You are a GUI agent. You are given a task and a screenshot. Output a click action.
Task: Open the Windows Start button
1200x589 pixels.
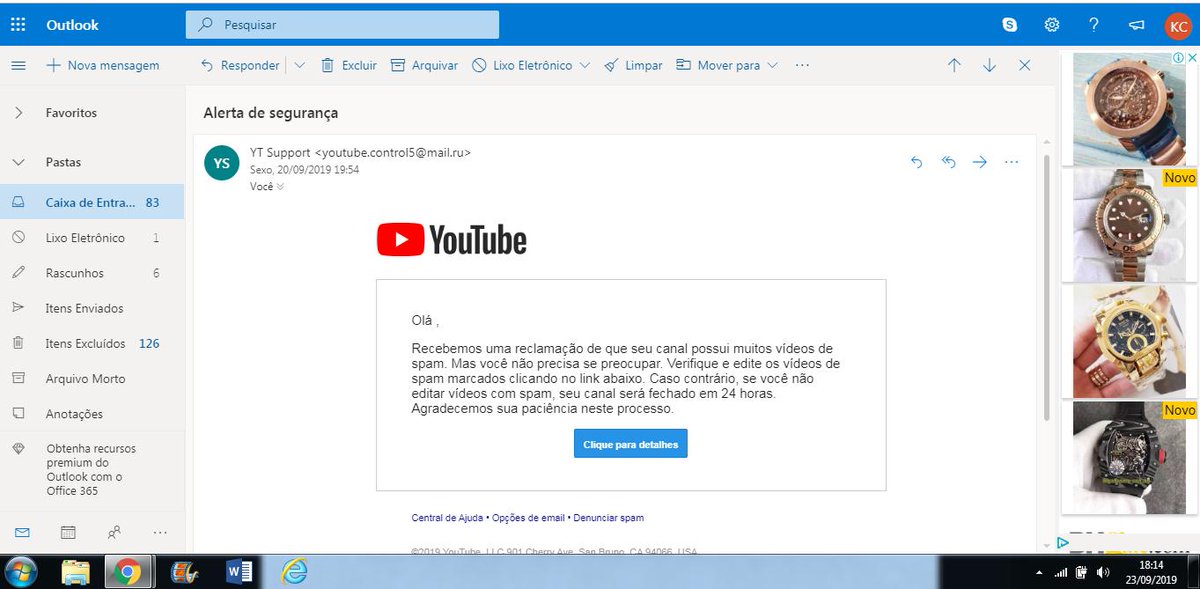(21, 571)
